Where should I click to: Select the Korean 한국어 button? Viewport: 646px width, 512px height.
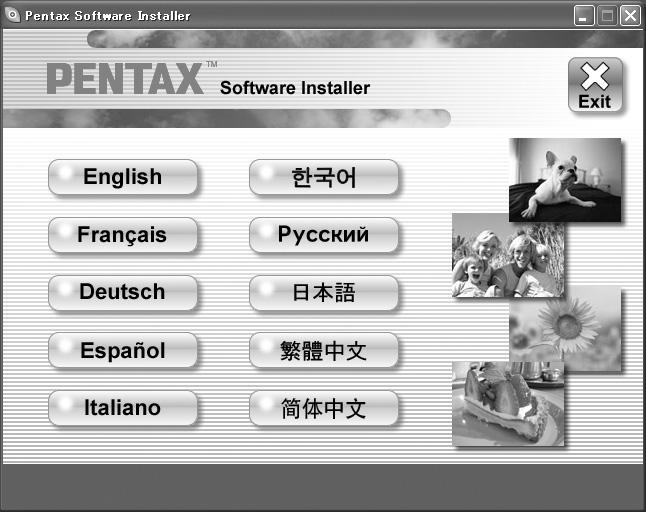[324, 177]
